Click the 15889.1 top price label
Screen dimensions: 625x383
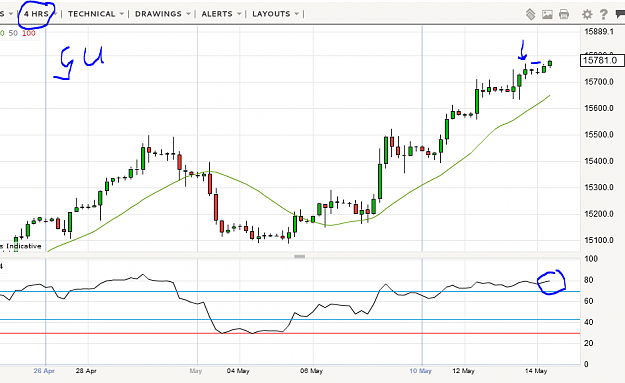point(599,32)
